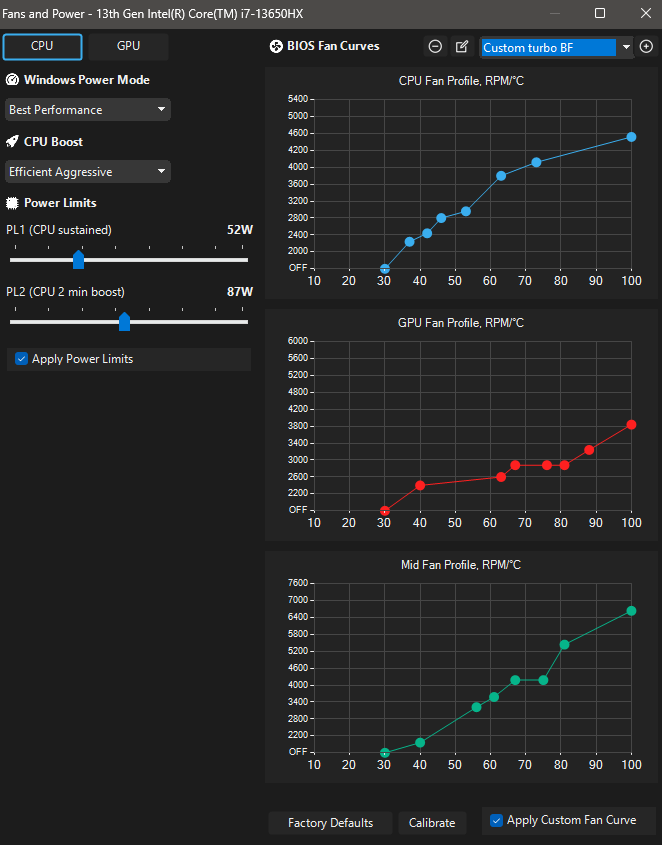Click the Power Limits chip icon
The height and width of the screenshot is (845, 662).
pos(12,203)
